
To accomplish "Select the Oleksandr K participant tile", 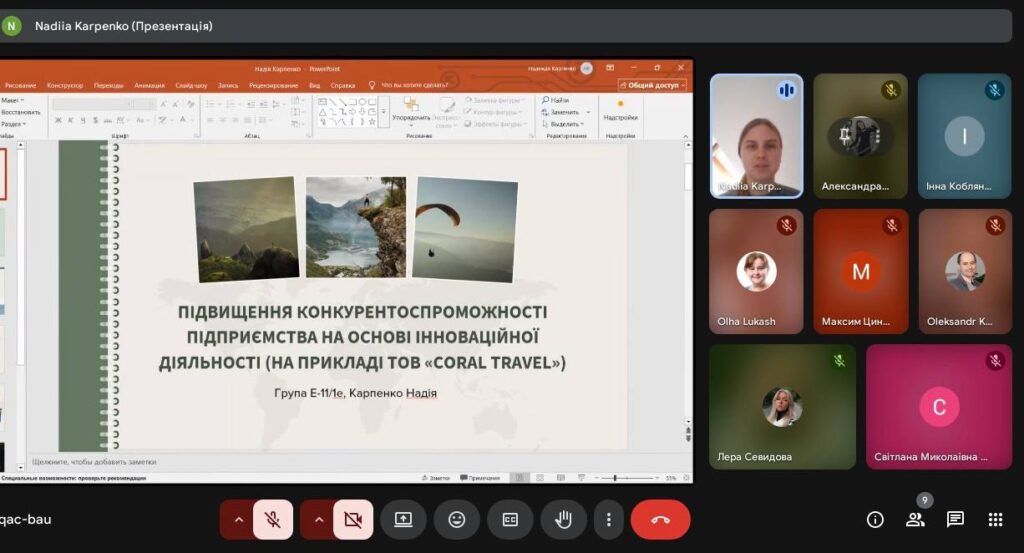I will [x=965, y=271].
